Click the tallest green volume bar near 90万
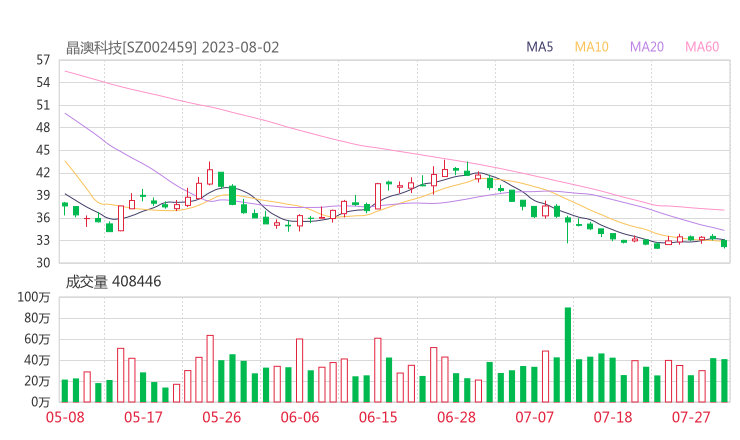Screen dimensions: 740x440 pyautogui.click(x=568, y=355)
